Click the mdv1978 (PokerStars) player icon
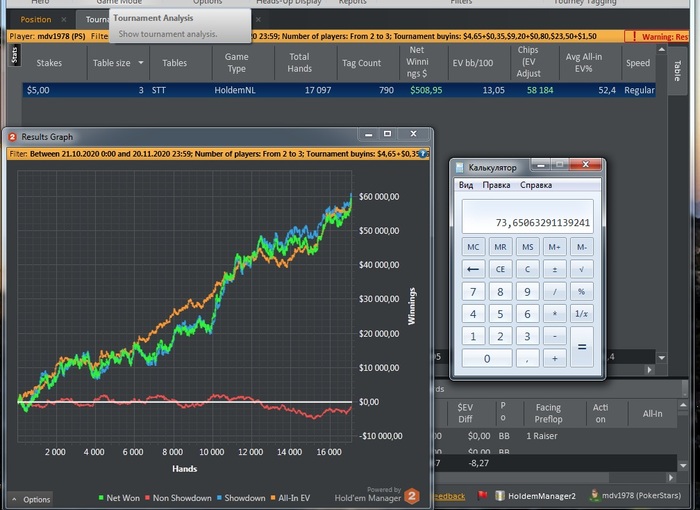The height and width of the screenshot is (510, 700). coord(595,495)
